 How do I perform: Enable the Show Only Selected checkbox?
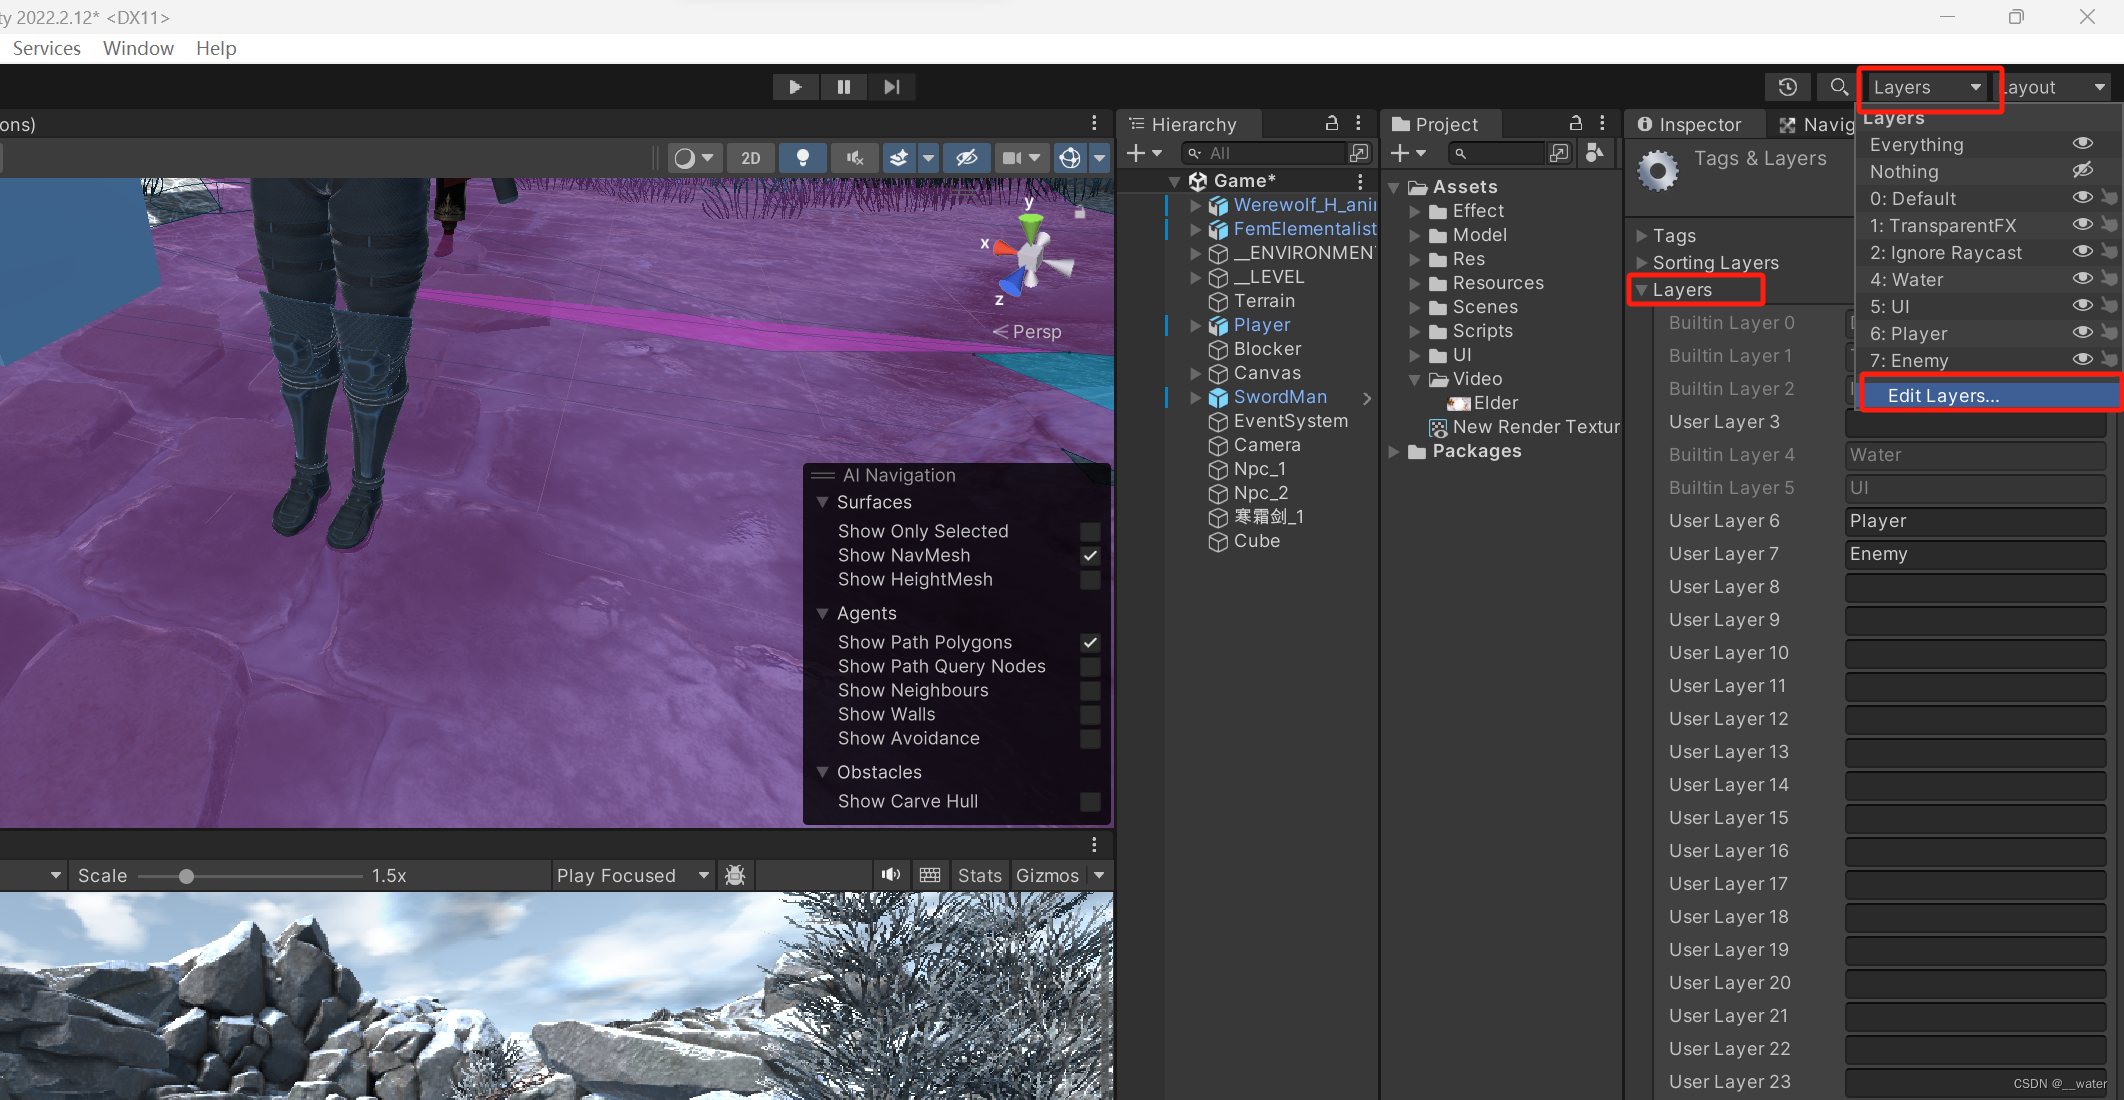[x=1090, y=532]
